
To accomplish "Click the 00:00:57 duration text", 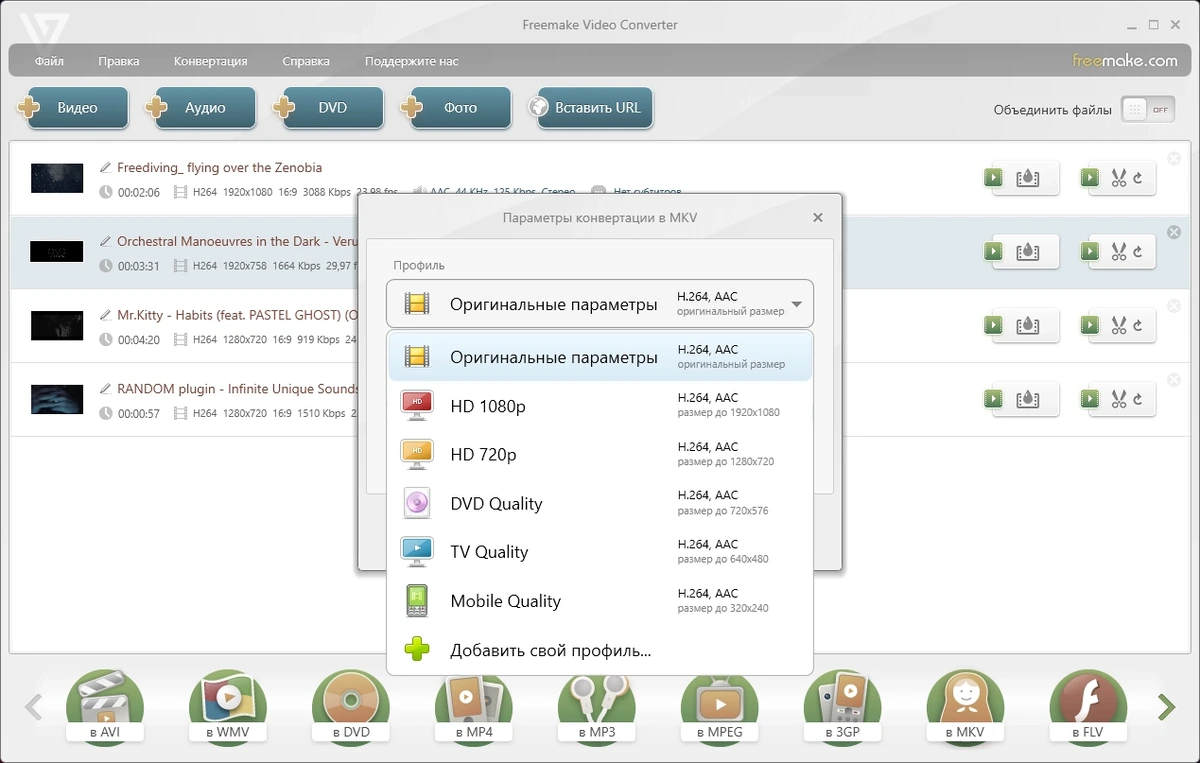I will 139,413.
